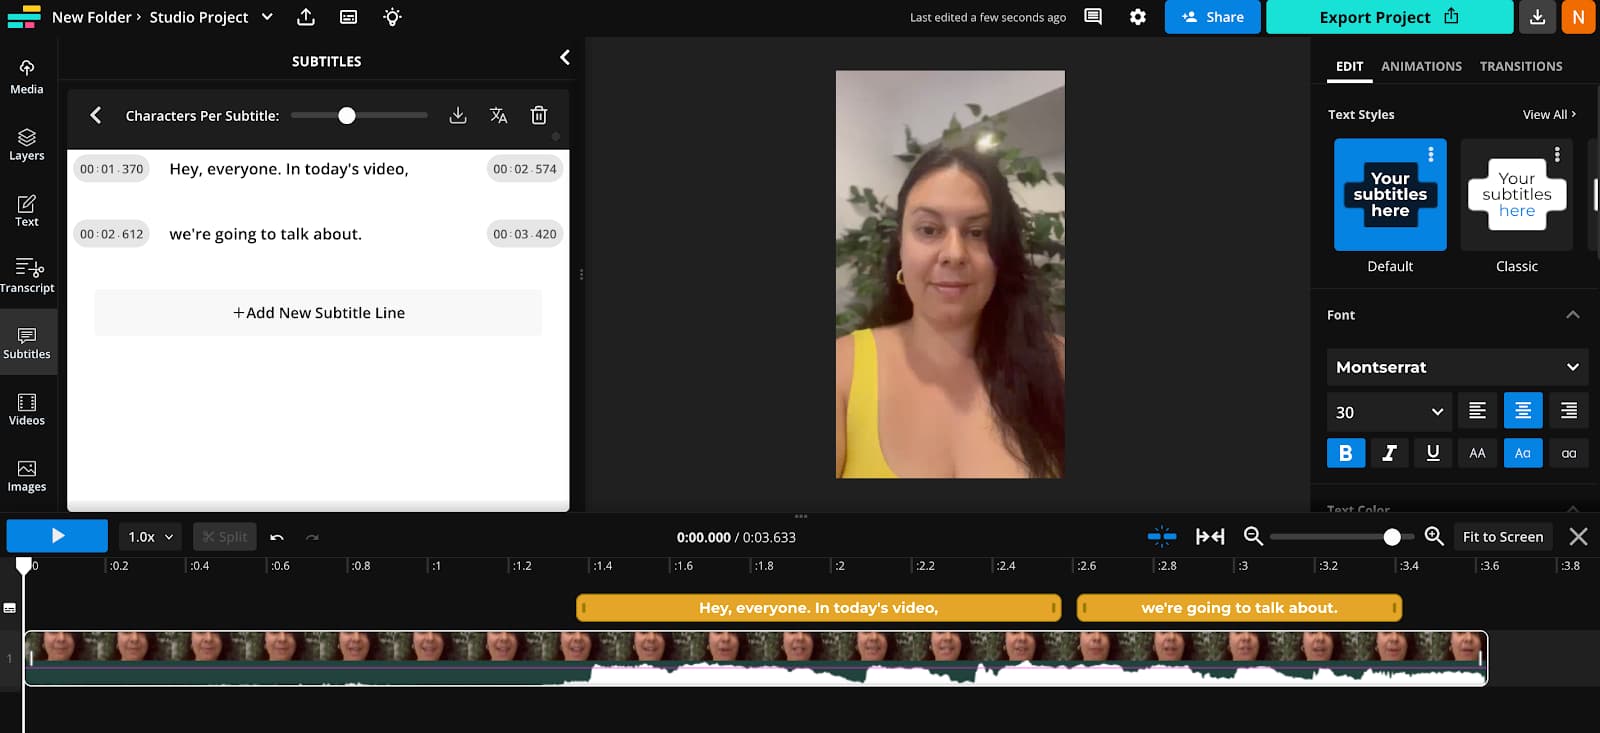This screenshot has width=1600, height=733.
Task: Delete subtitles with the trash icon
Action: click(539, 115)
